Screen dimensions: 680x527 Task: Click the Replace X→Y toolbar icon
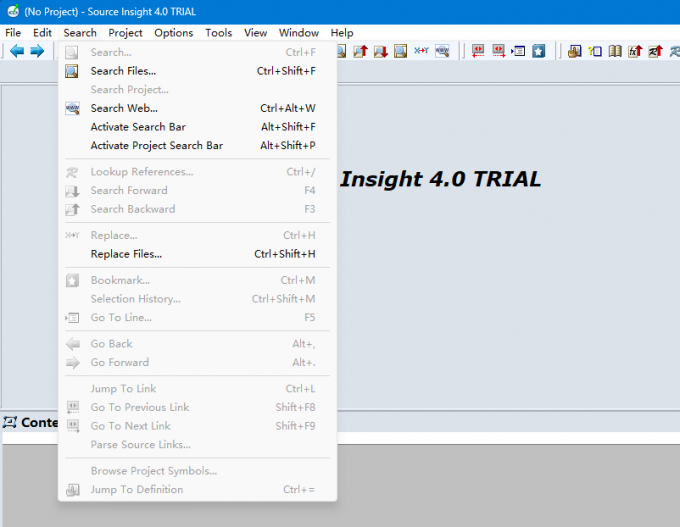pyautogui.click(x=421, y=51)
